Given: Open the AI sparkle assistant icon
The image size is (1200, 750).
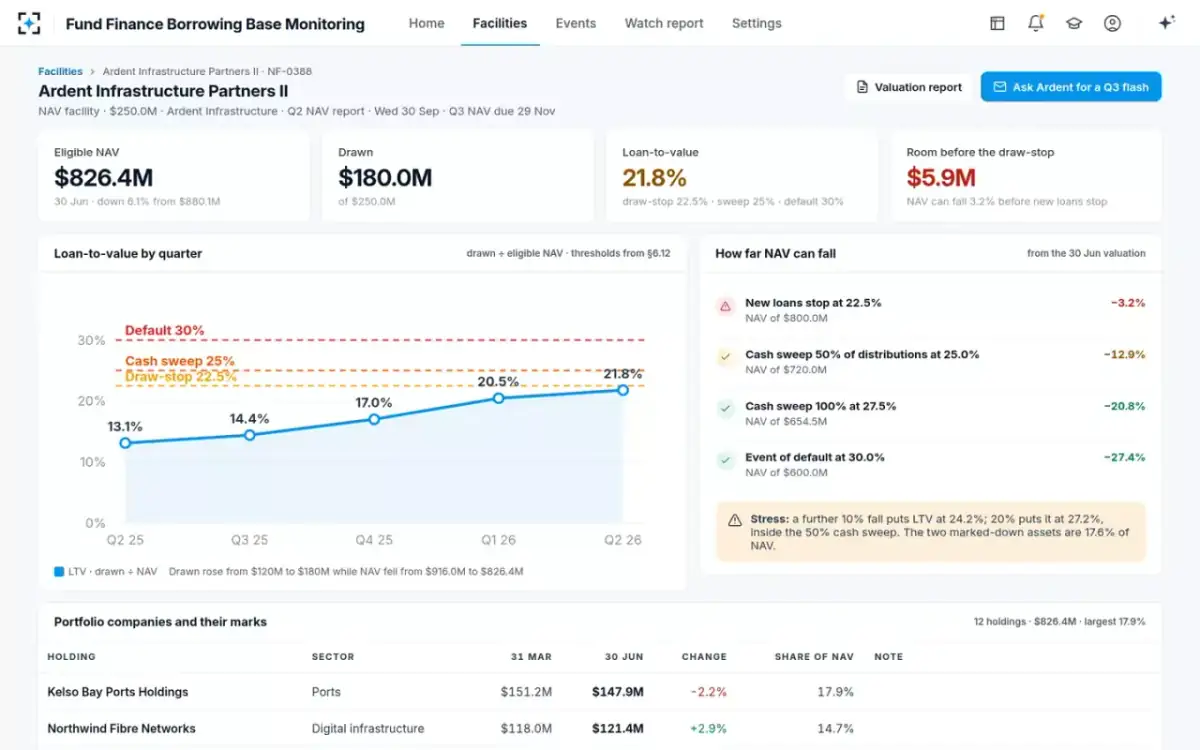Looking at the screenshot, I should 1166,23.
